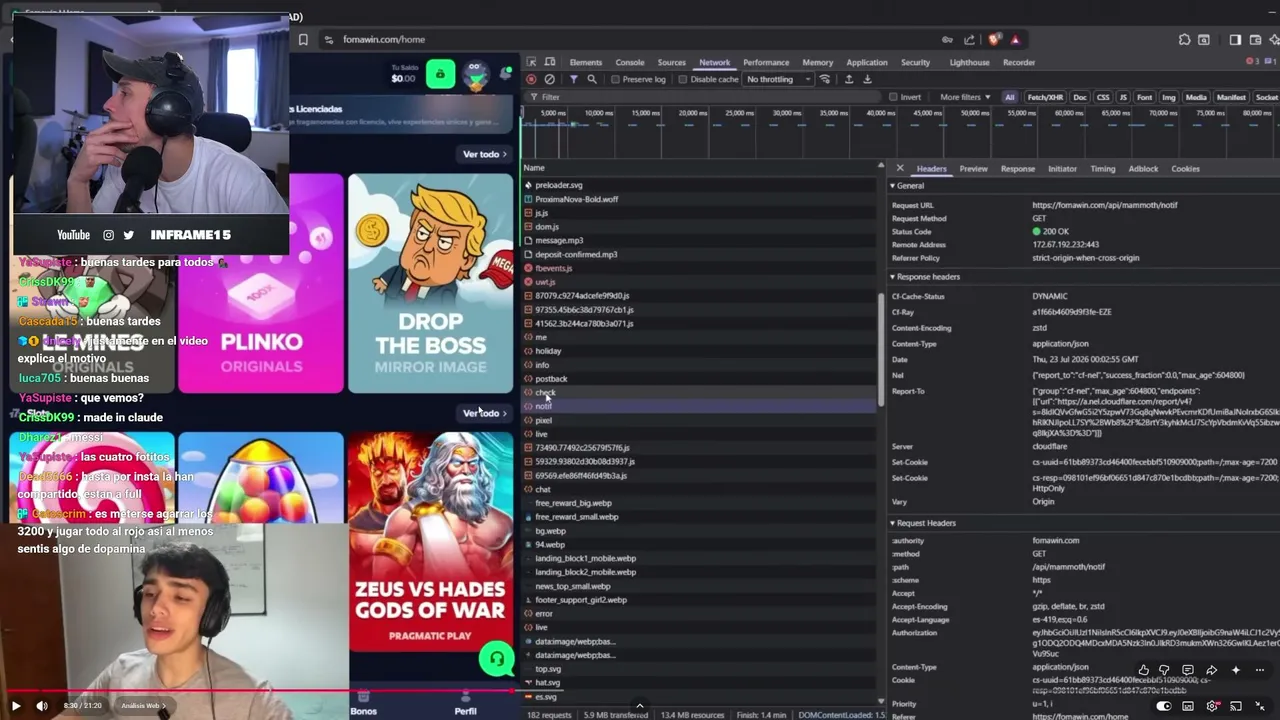Select the Fetch/XHR filter chip
Viewport: 1280px width, 720px height.
pos(1045,97)
